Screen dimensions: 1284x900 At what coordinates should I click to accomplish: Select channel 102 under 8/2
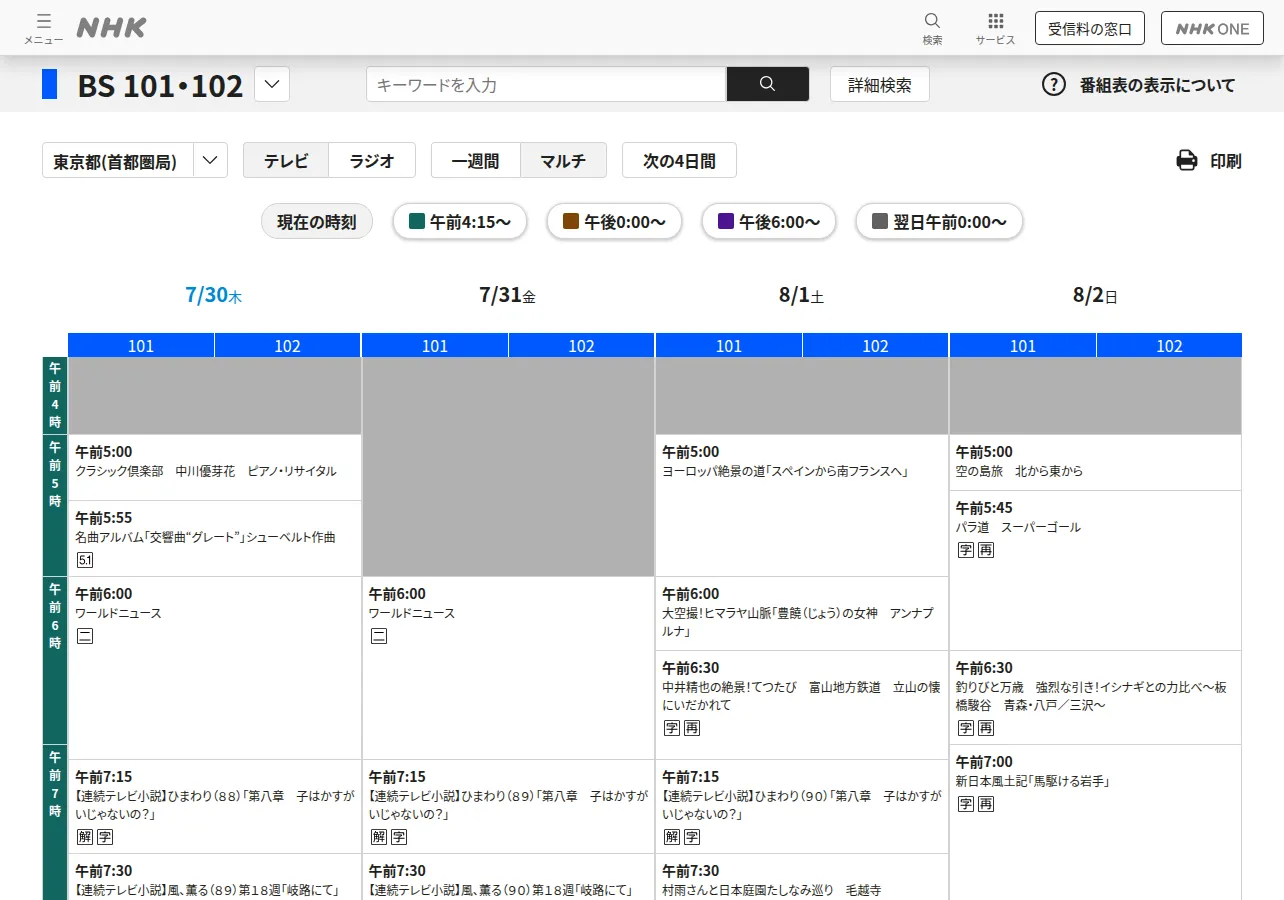click(1169, 345)
